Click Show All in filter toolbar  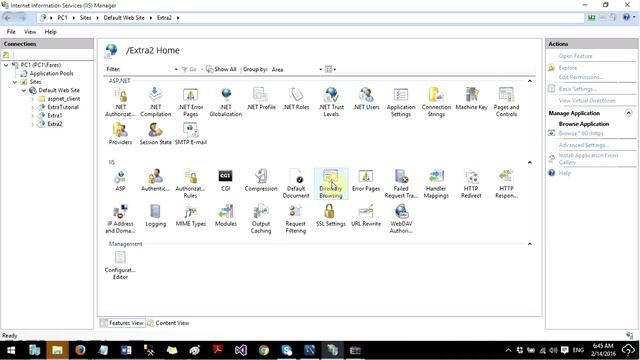pyautogui.click(x=221, y=69)
